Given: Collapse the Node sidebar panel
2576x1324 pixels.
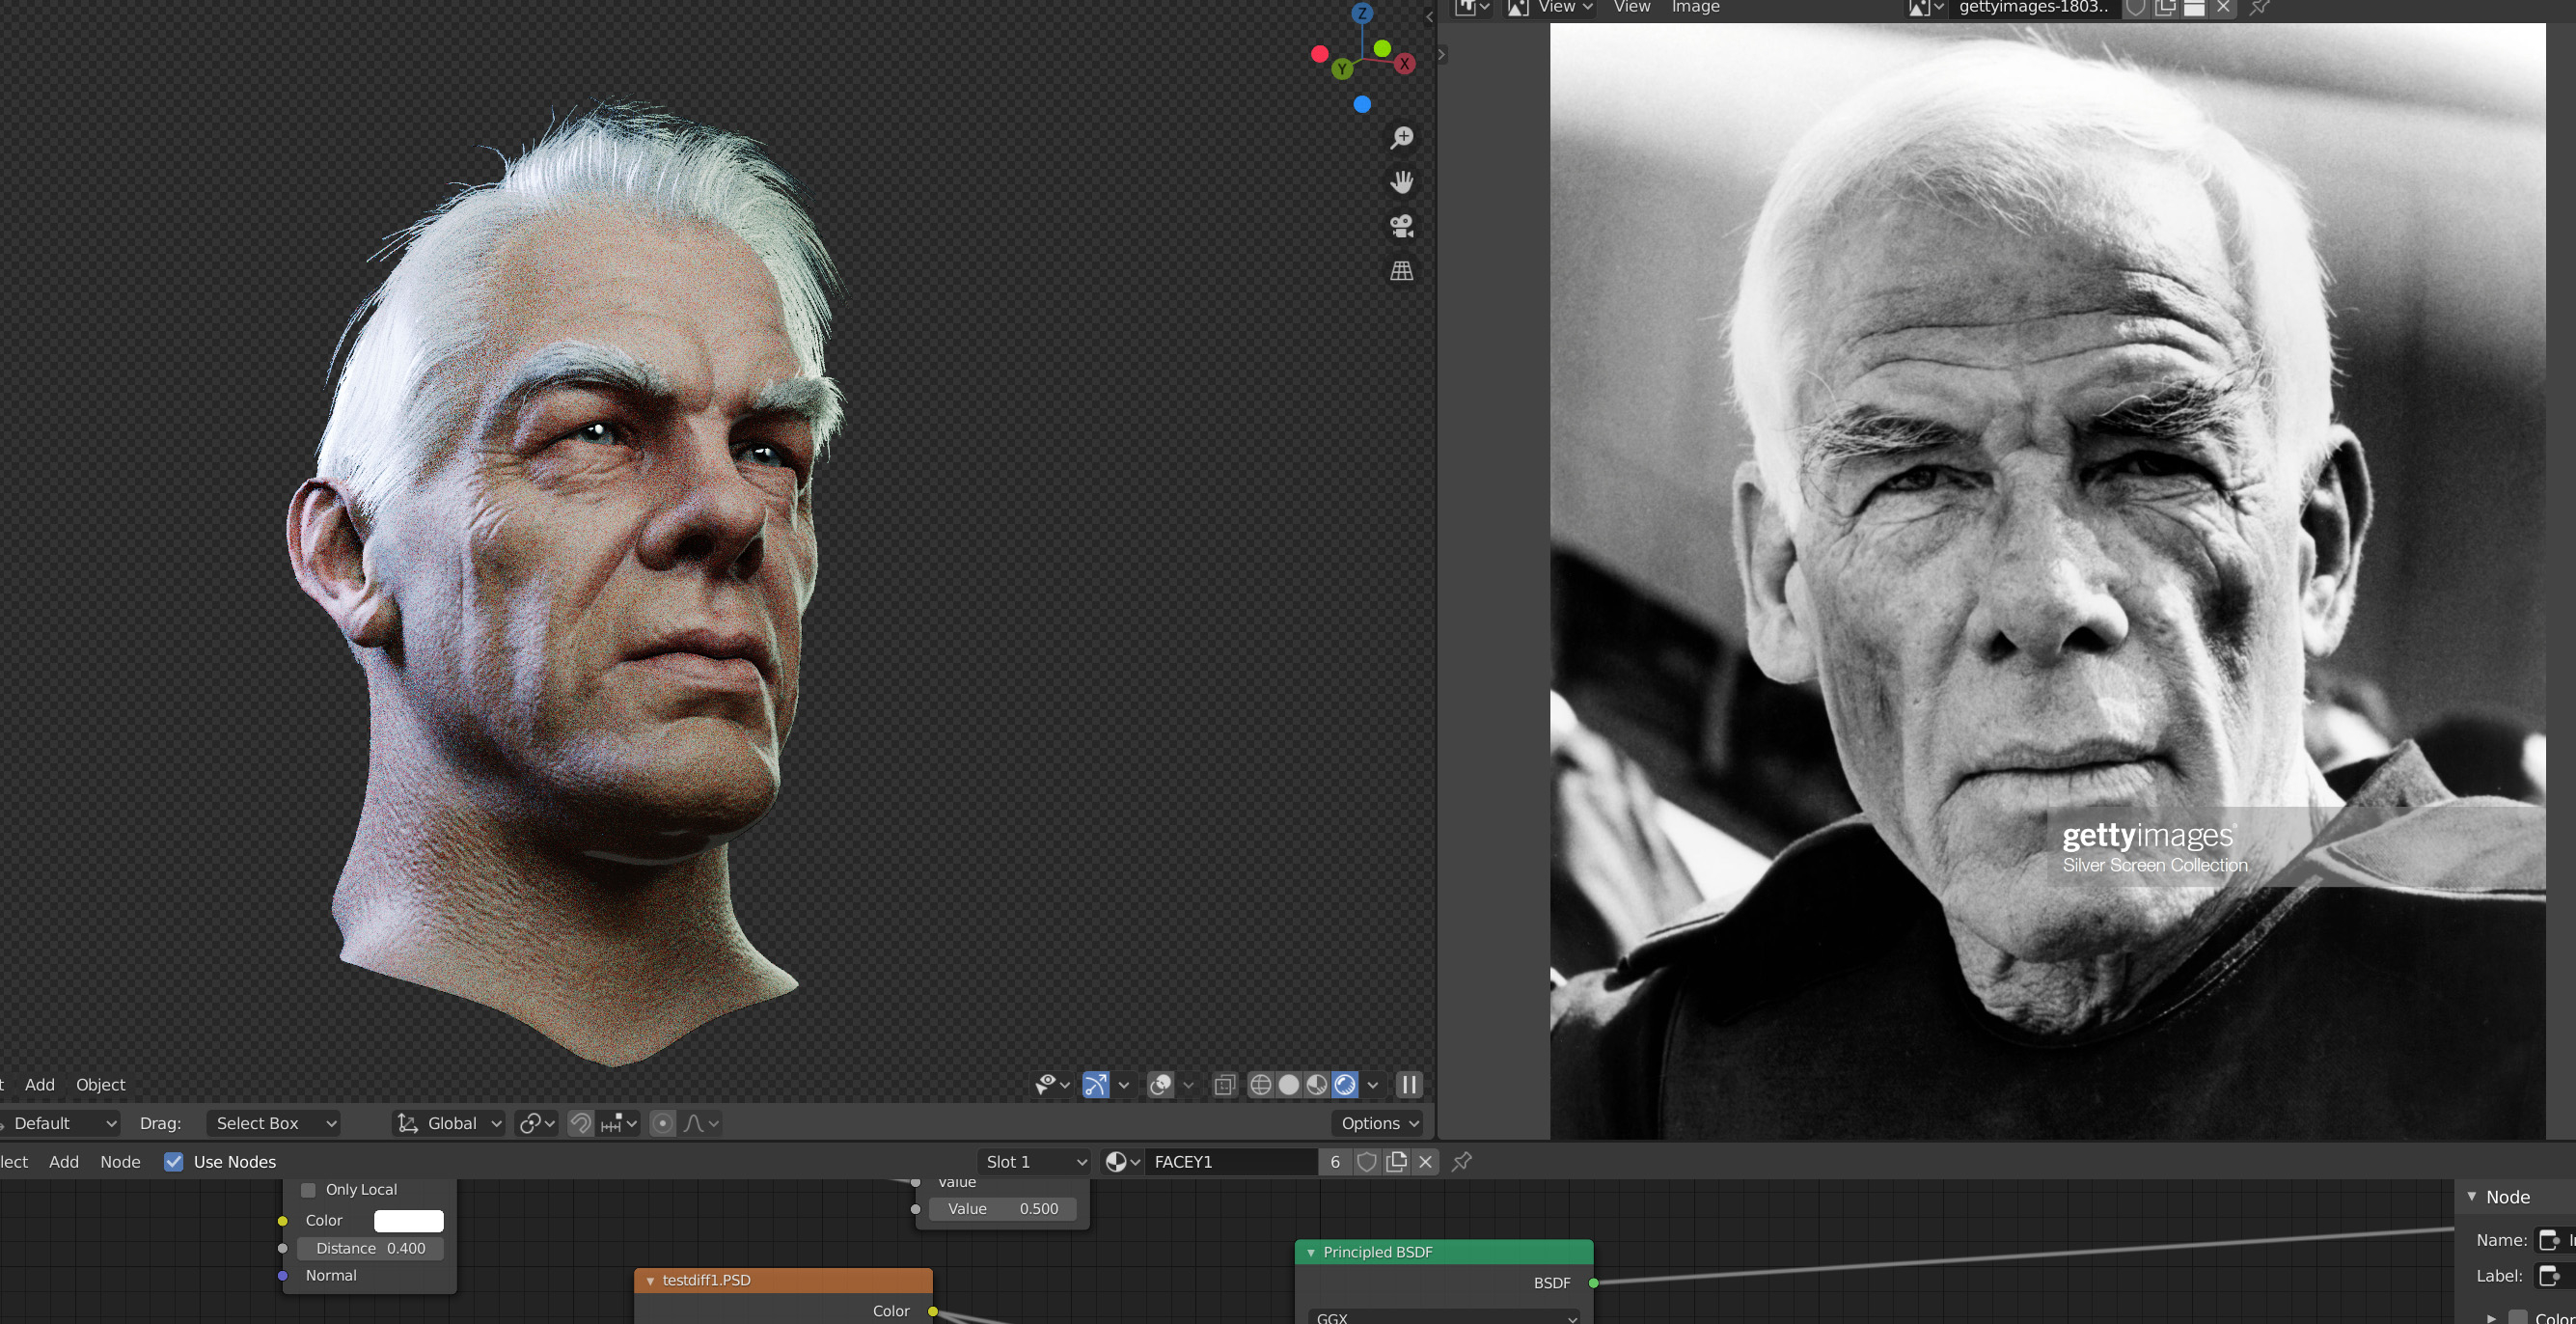Looking at the screenshot, I should click(x=2472, y=1197).
